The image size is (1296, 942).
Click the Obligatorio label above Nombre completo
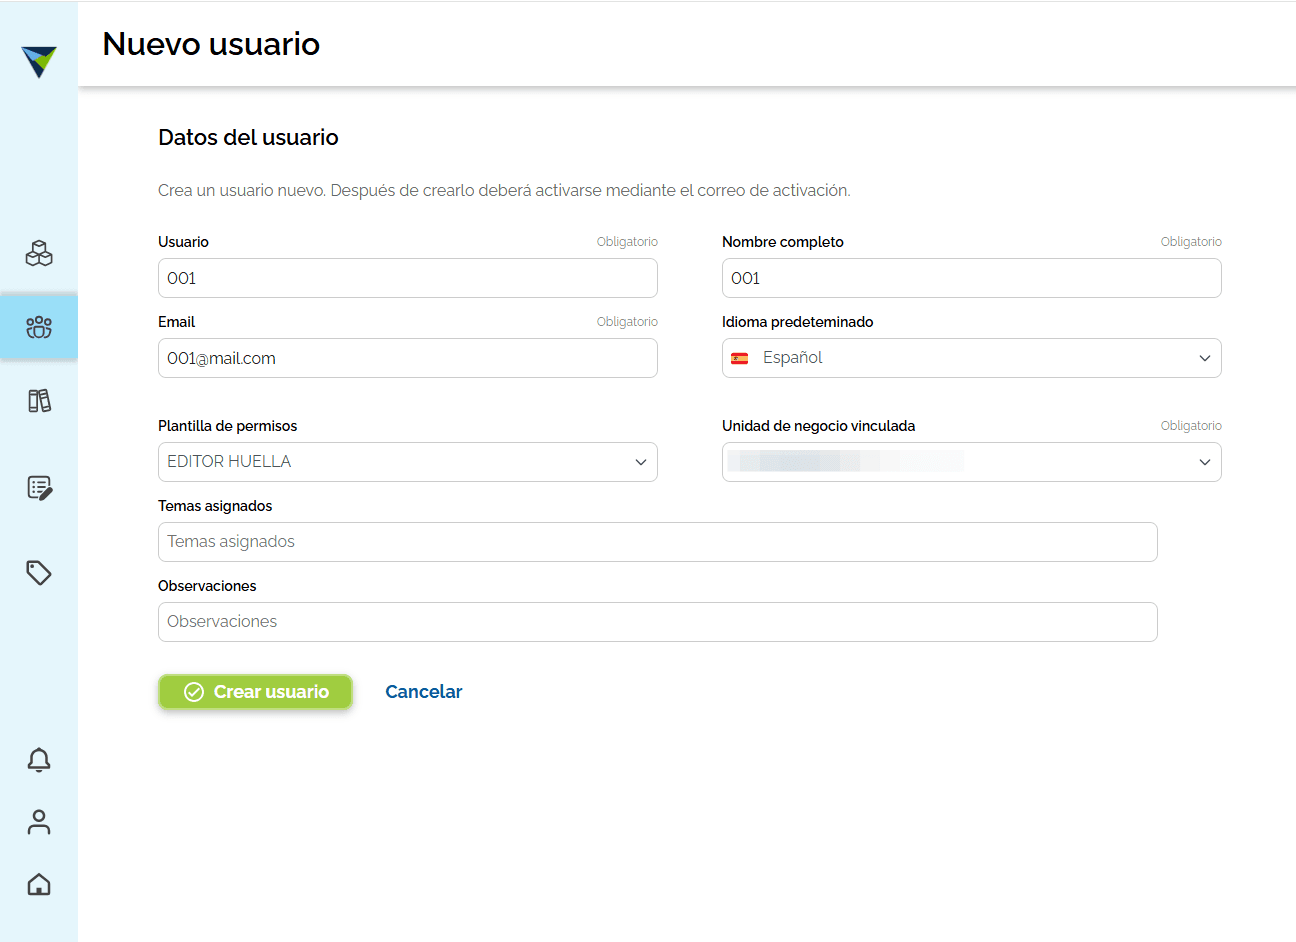(x=1191, y=242)
